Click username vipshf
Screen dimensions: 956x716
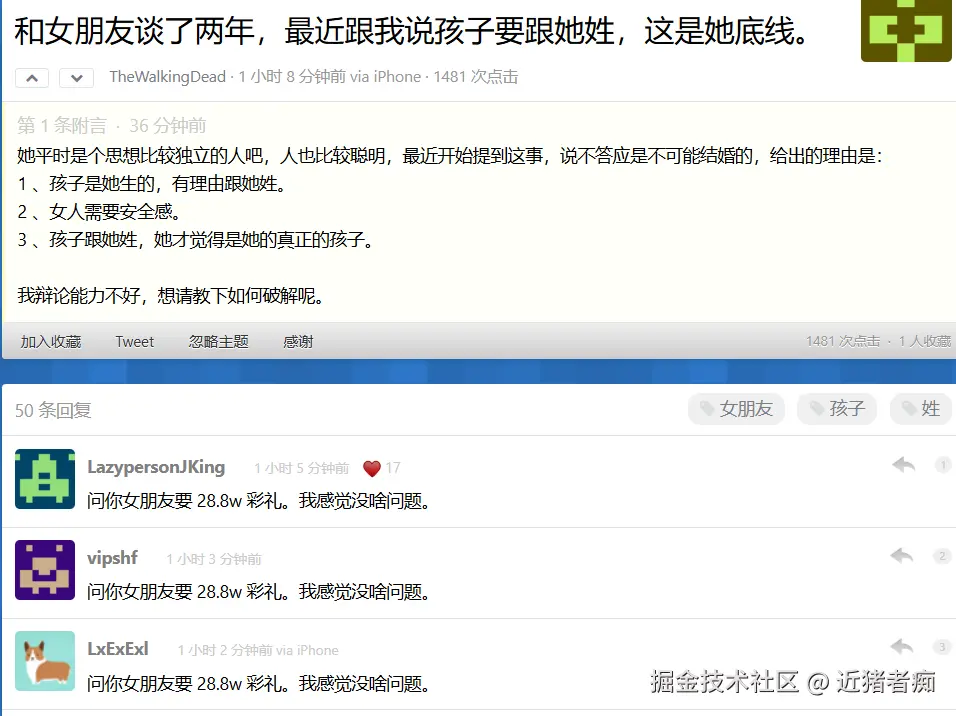coord(112,558)
